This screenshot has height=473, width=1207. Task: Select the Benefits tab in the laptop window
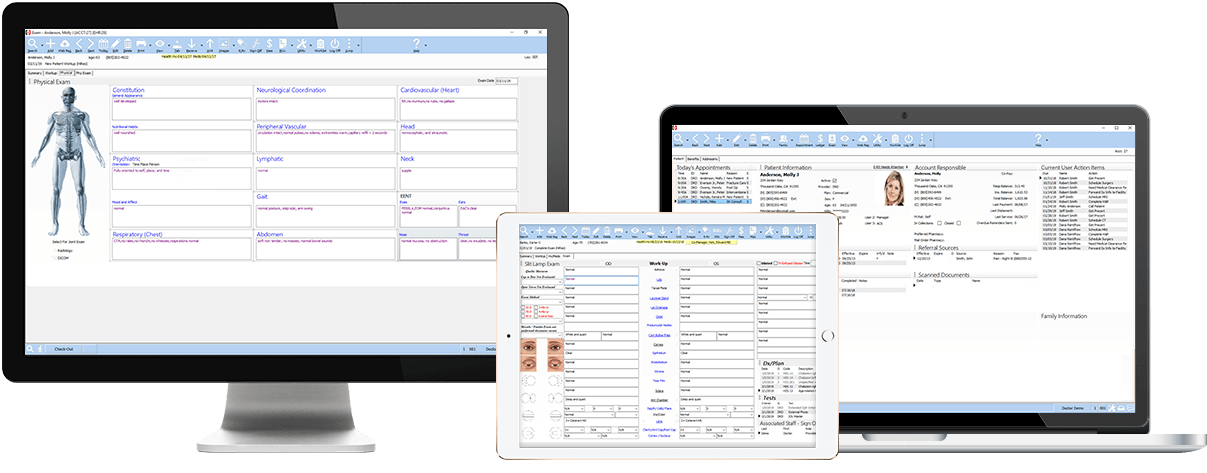click(695, 159)
